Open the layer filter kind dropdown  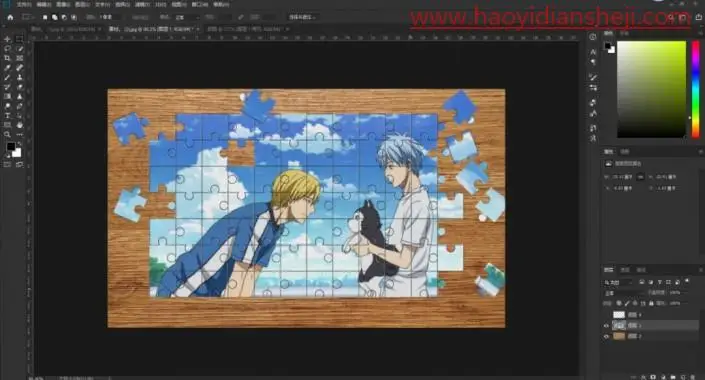[618, 282]
